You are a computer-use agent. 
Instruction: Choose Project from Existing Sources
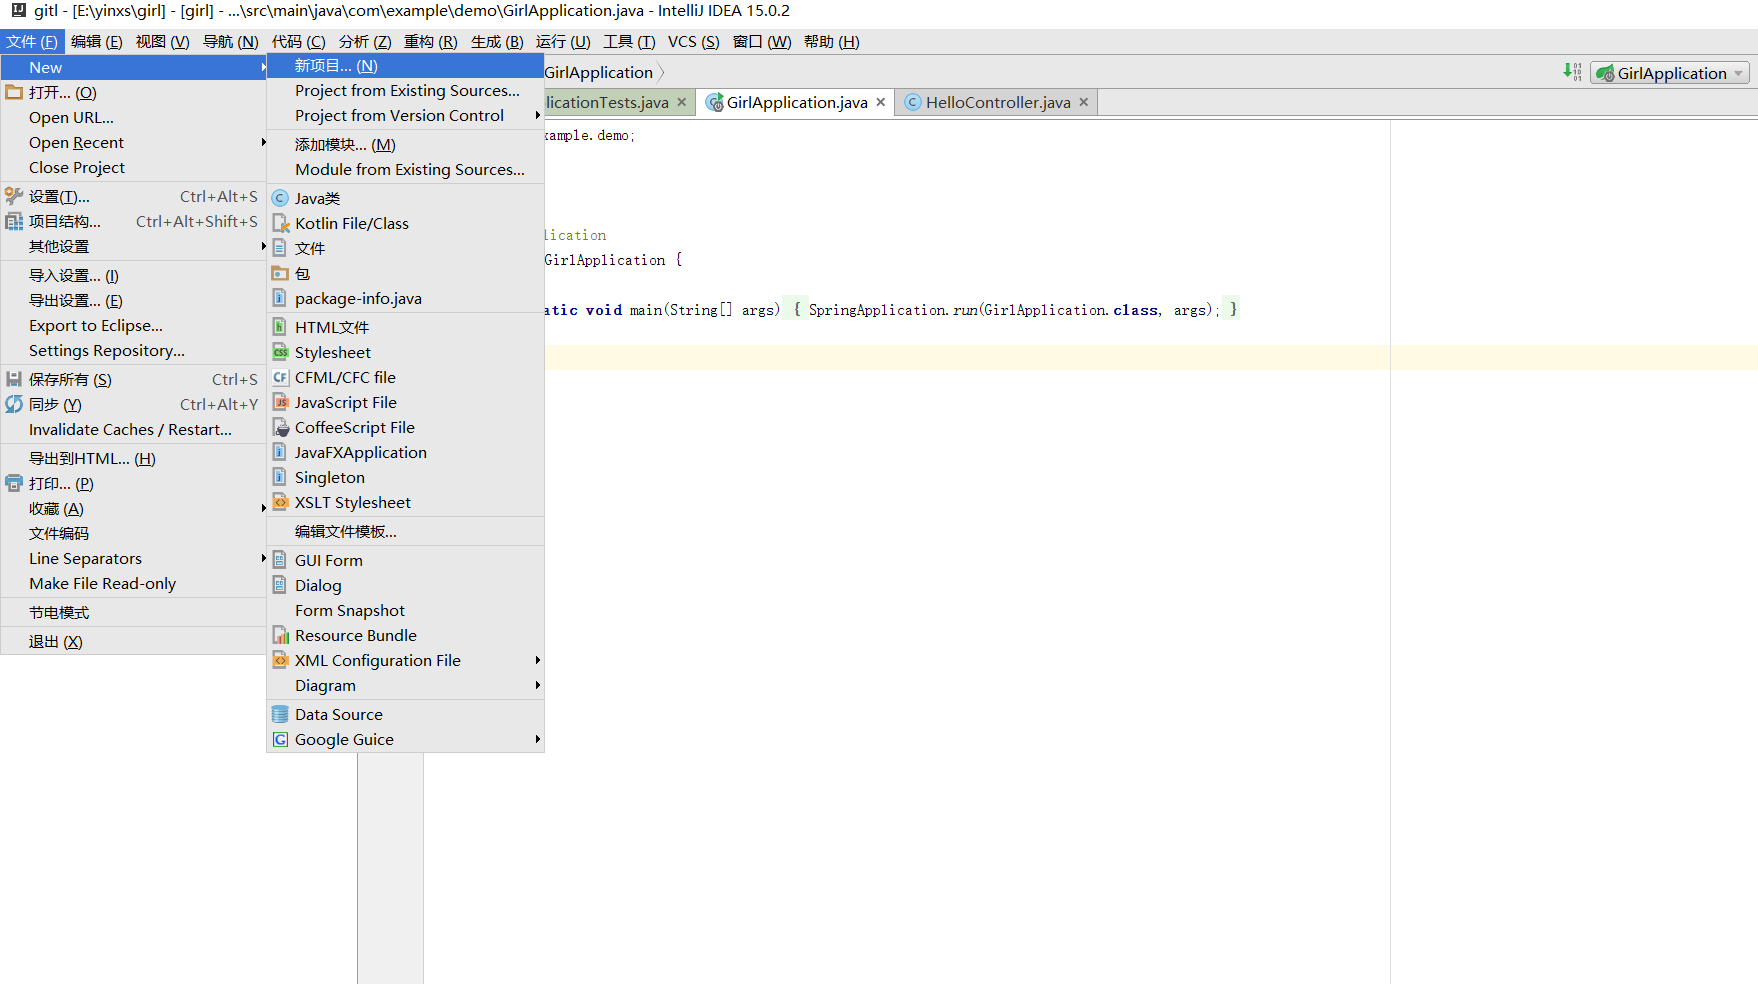(405, 90)
